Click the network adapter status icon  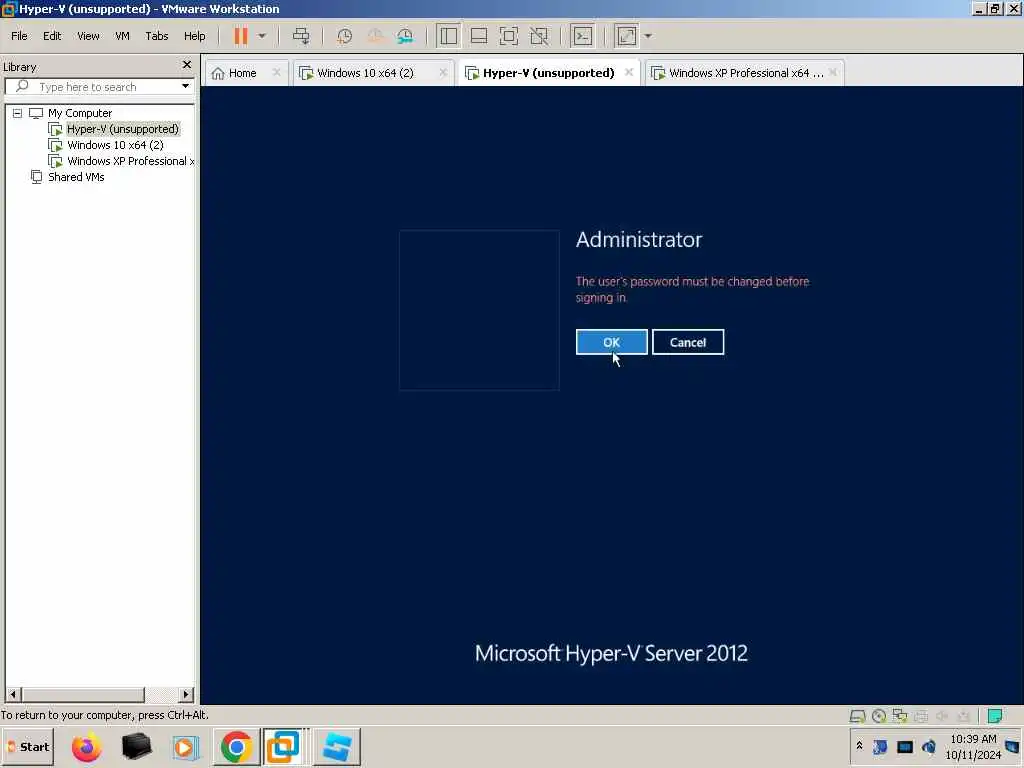pos(900,716)
